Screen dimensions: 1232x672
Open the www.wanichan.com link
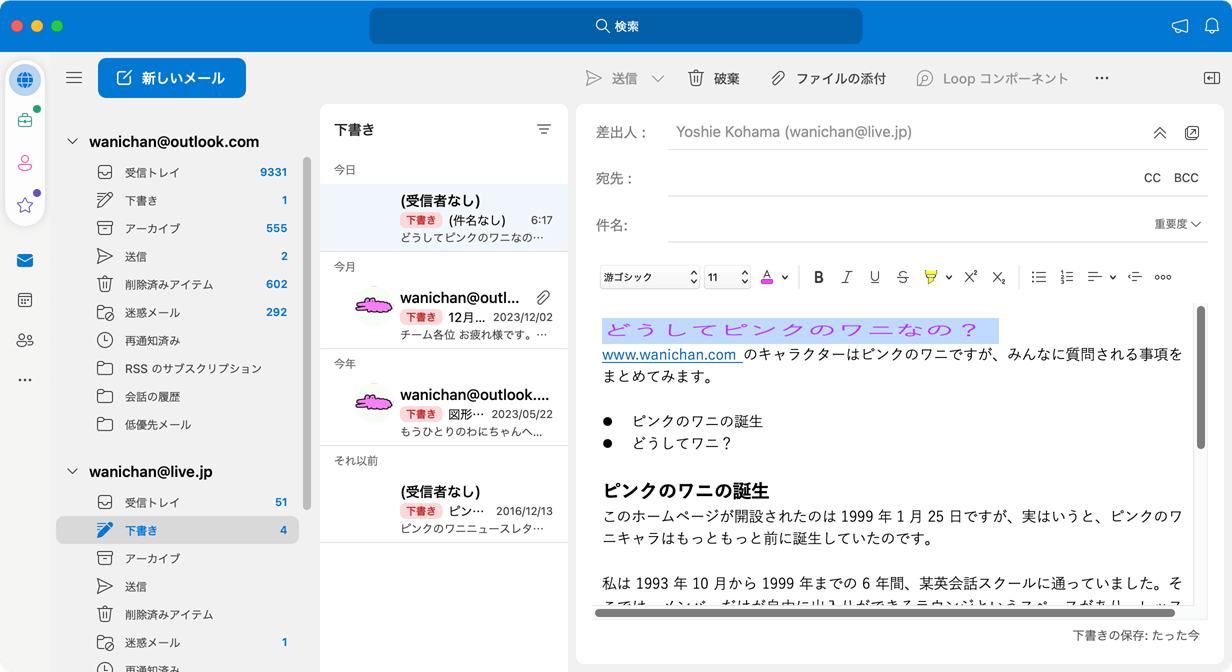tap(669, 354)
